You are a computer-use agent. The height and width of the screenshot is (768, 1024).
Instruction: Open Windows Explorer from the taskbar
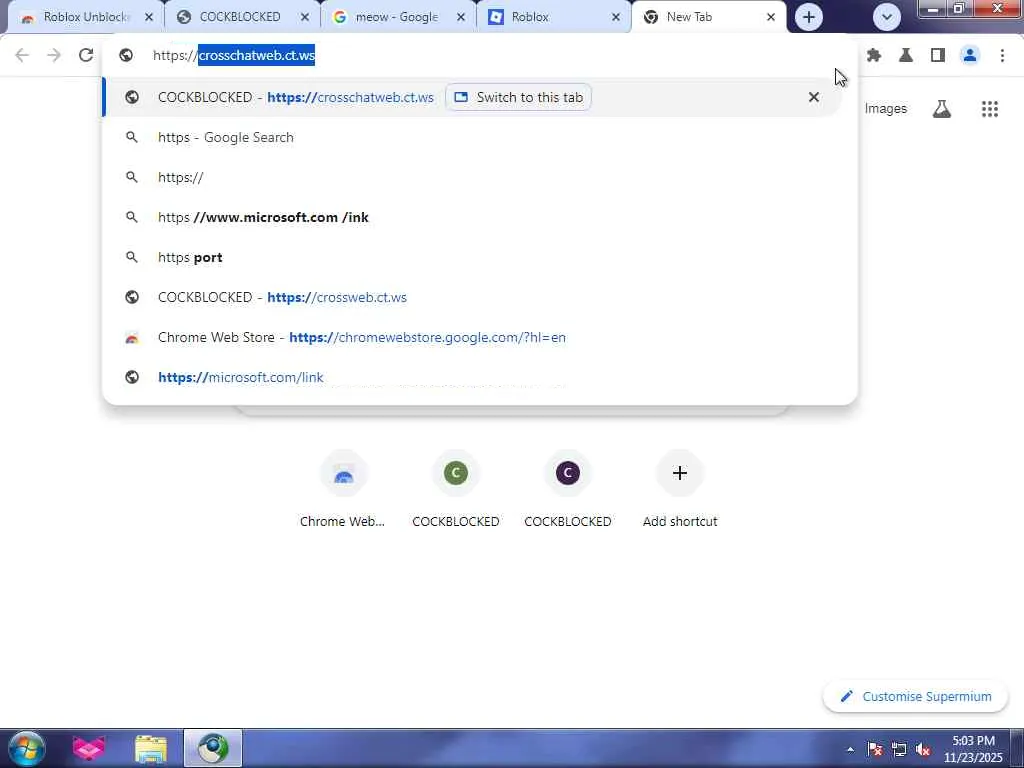point(151,748)
